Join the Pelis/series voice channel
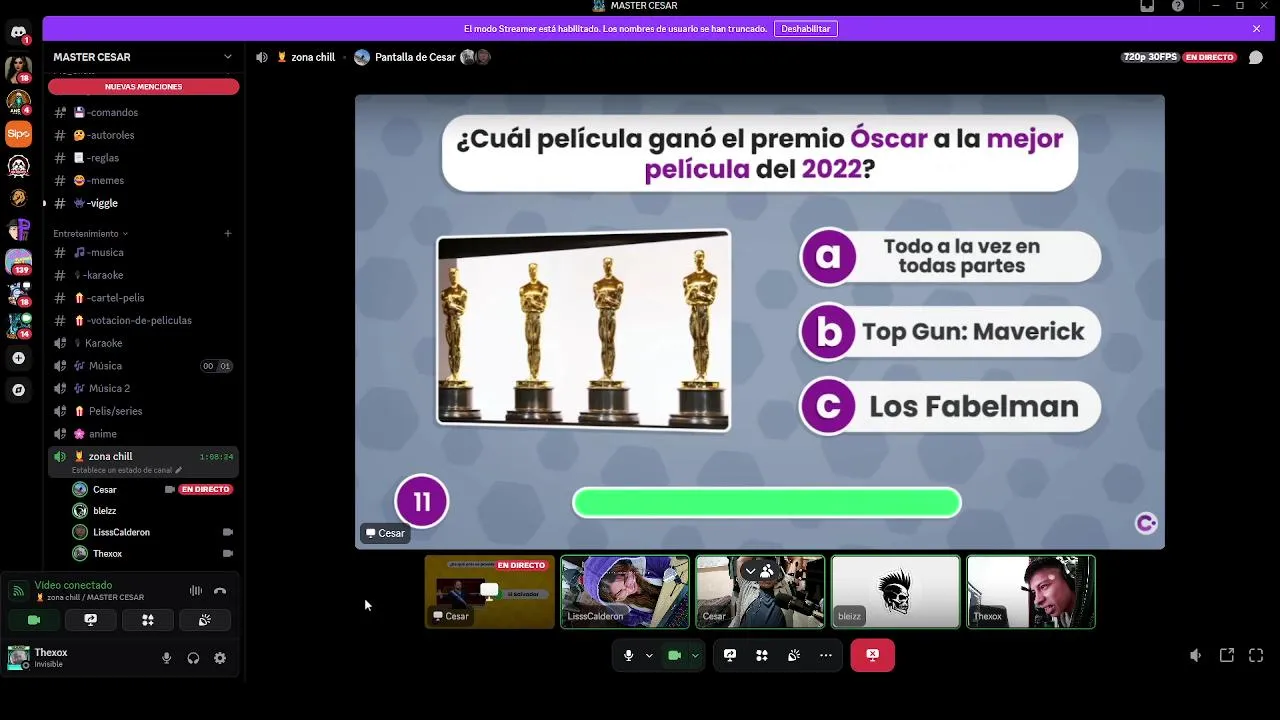This screenshot has height=720, width=1280. tap(143, 411)
